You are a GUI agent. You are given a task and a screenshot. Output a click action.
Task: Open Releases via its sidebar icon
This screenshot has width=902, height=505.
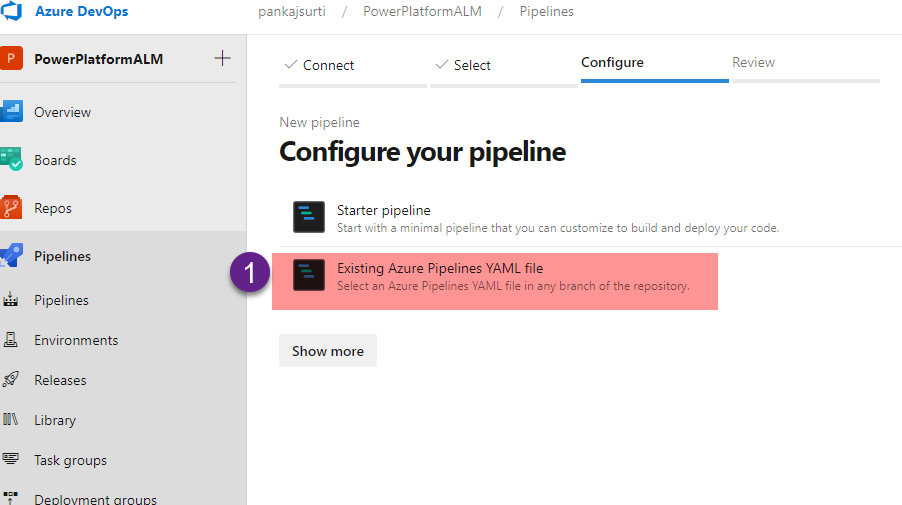(x=12, y=380)
